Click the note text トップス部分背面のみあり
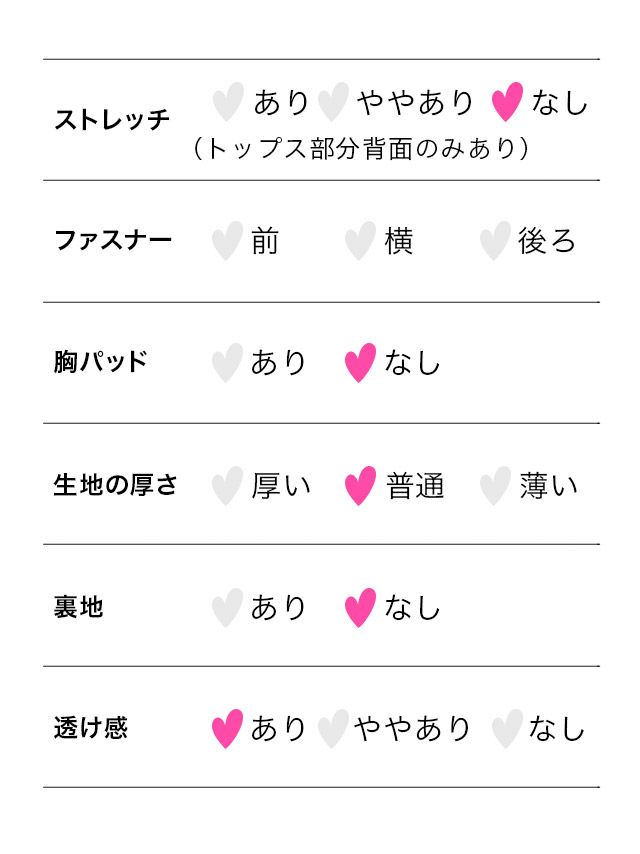This screenshot has height=854, width=640. coord(360,148)
